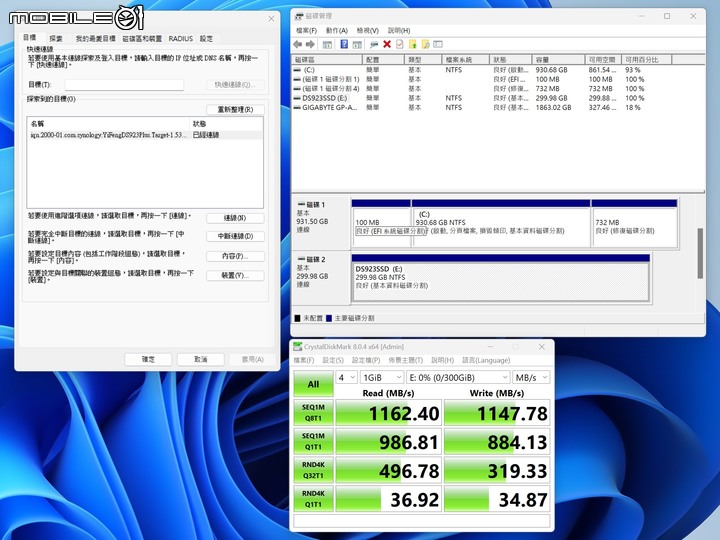Select the 100 MB EFI partition block
Screen dimensions: 720x540
point(381,224)
